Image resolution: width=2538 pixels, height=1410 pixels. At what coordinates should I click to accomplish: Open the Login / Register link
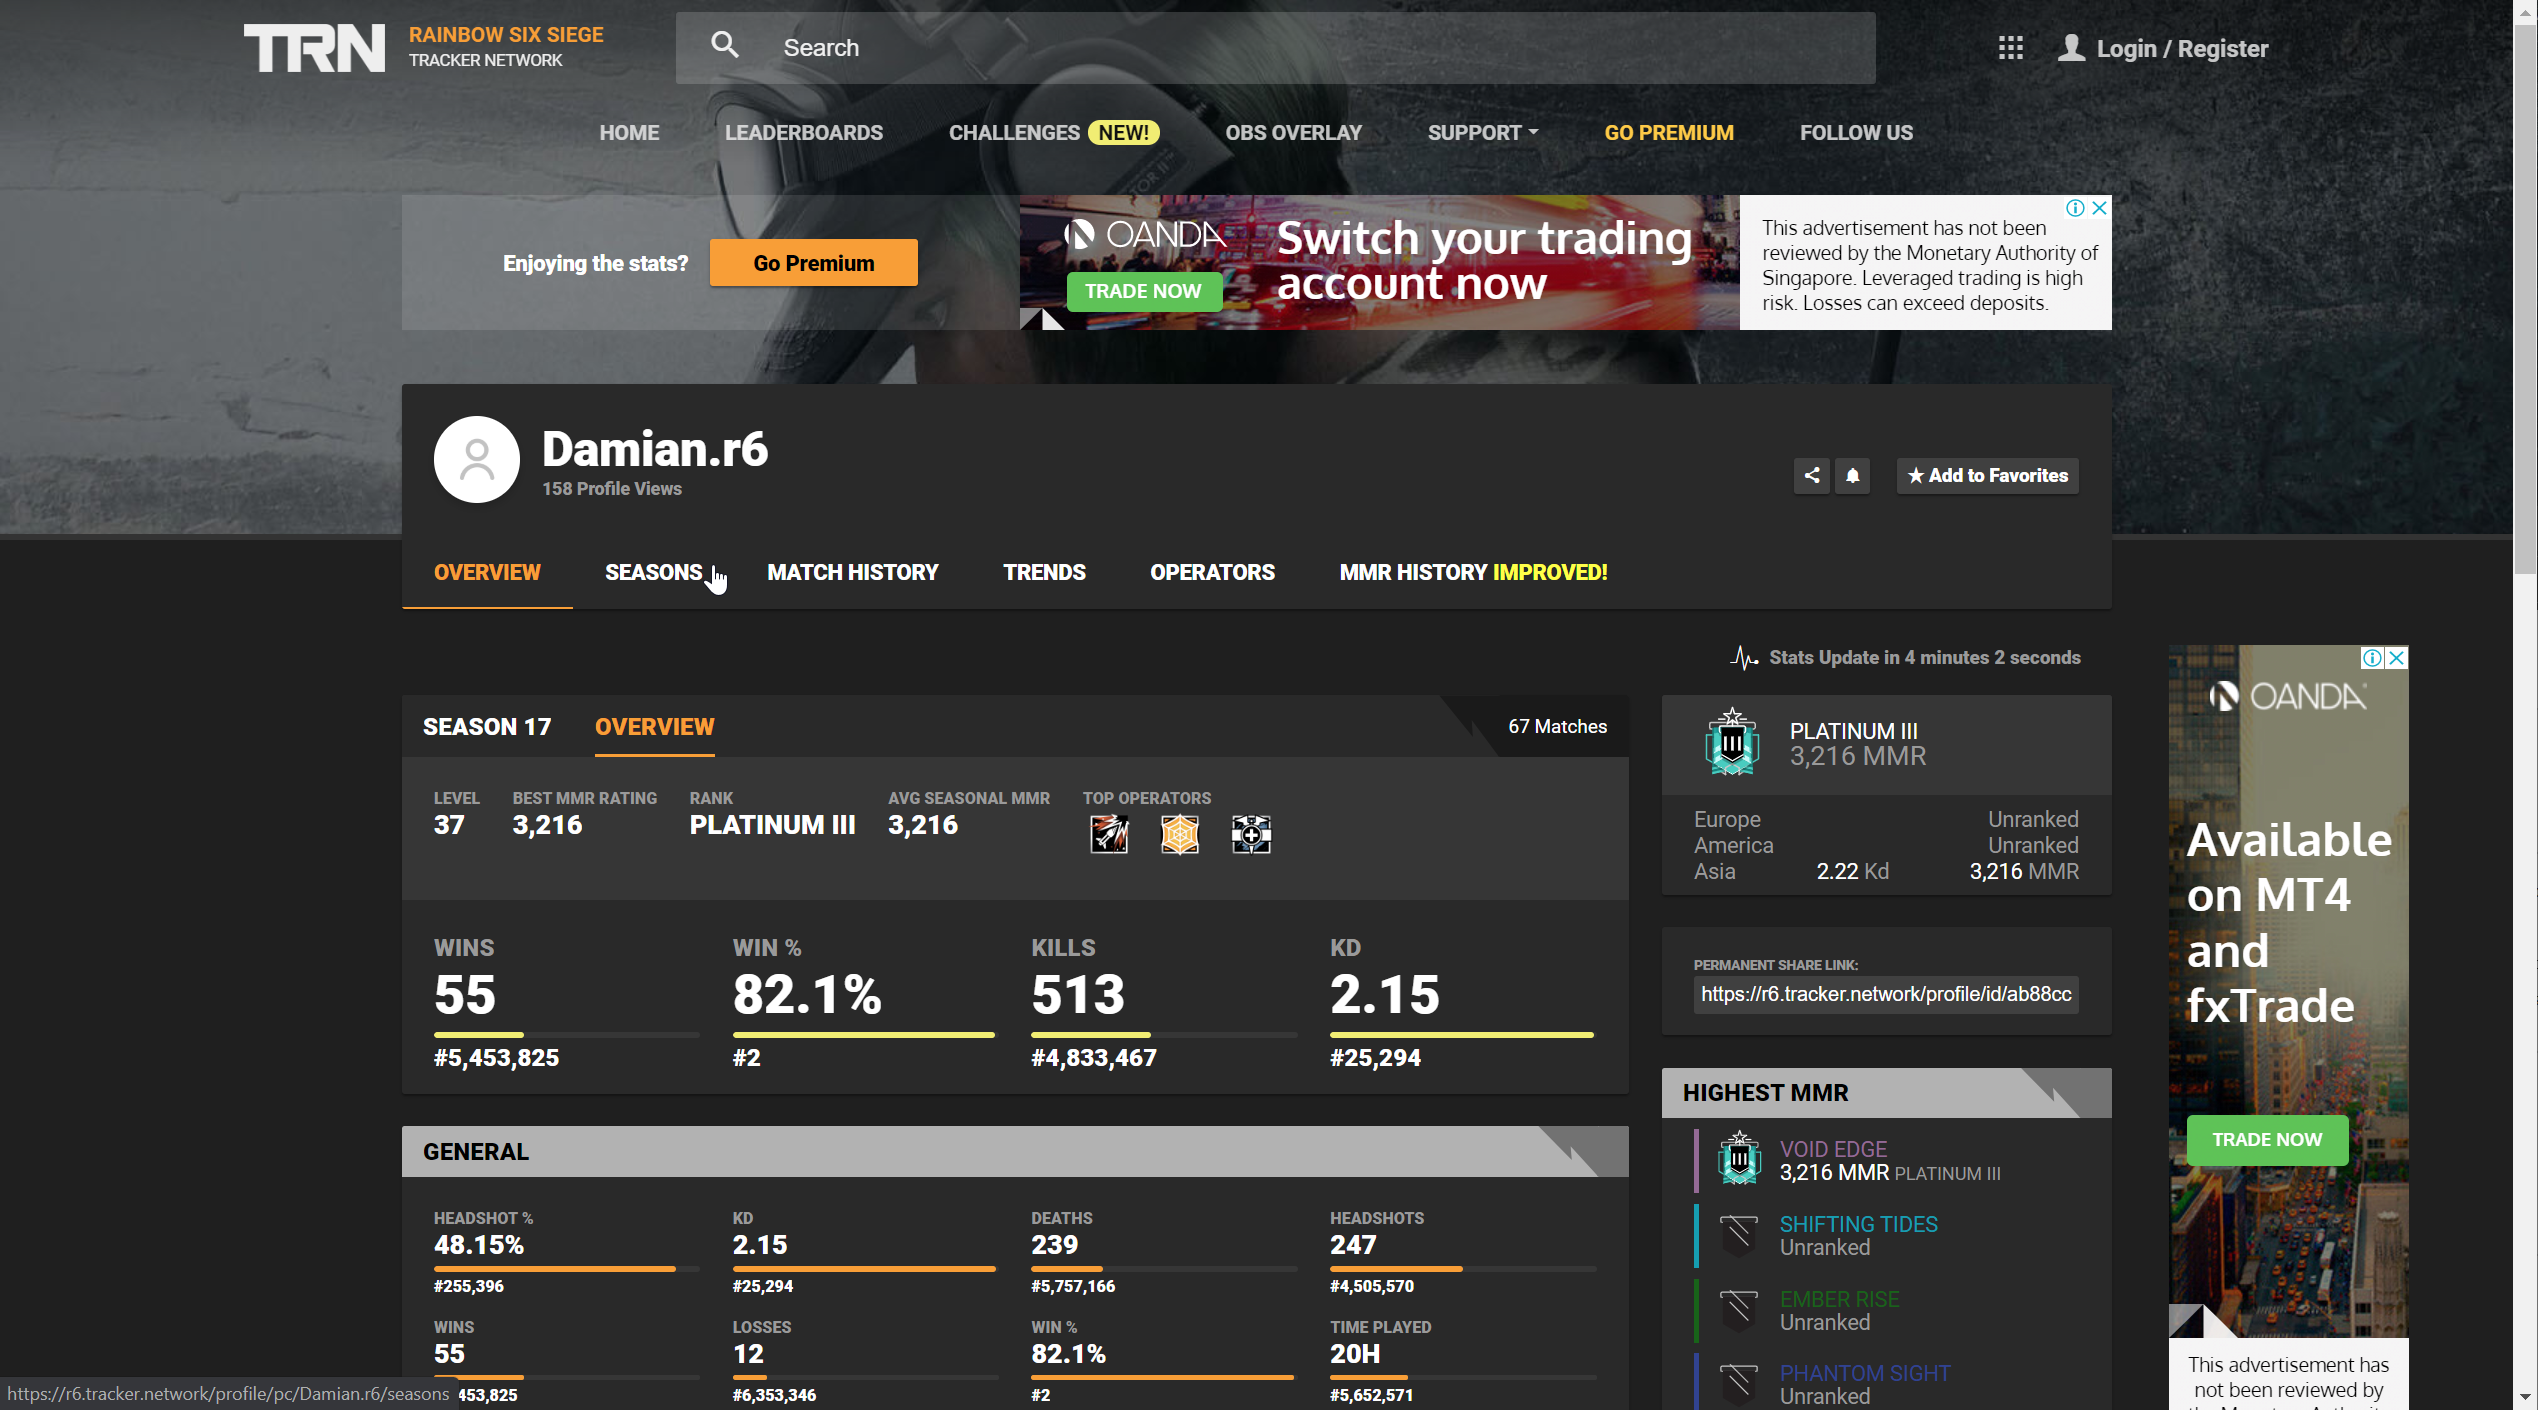tap(2181, 48)
